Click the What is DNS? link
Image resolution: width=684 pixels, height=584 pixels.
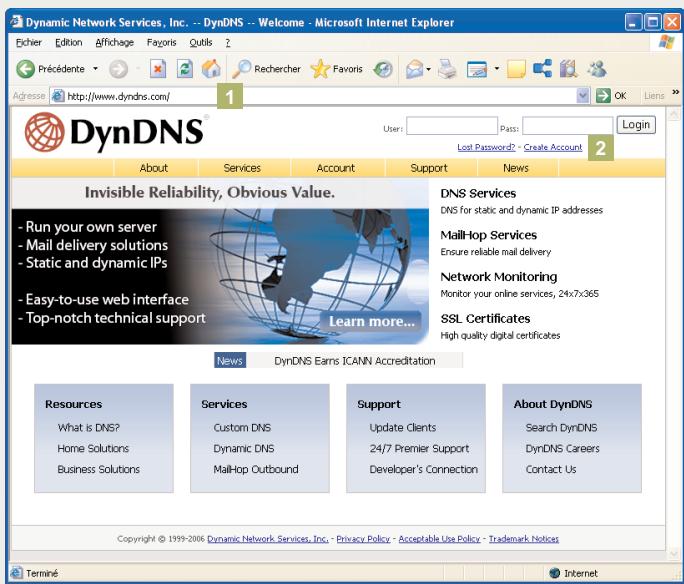[89, 427]
